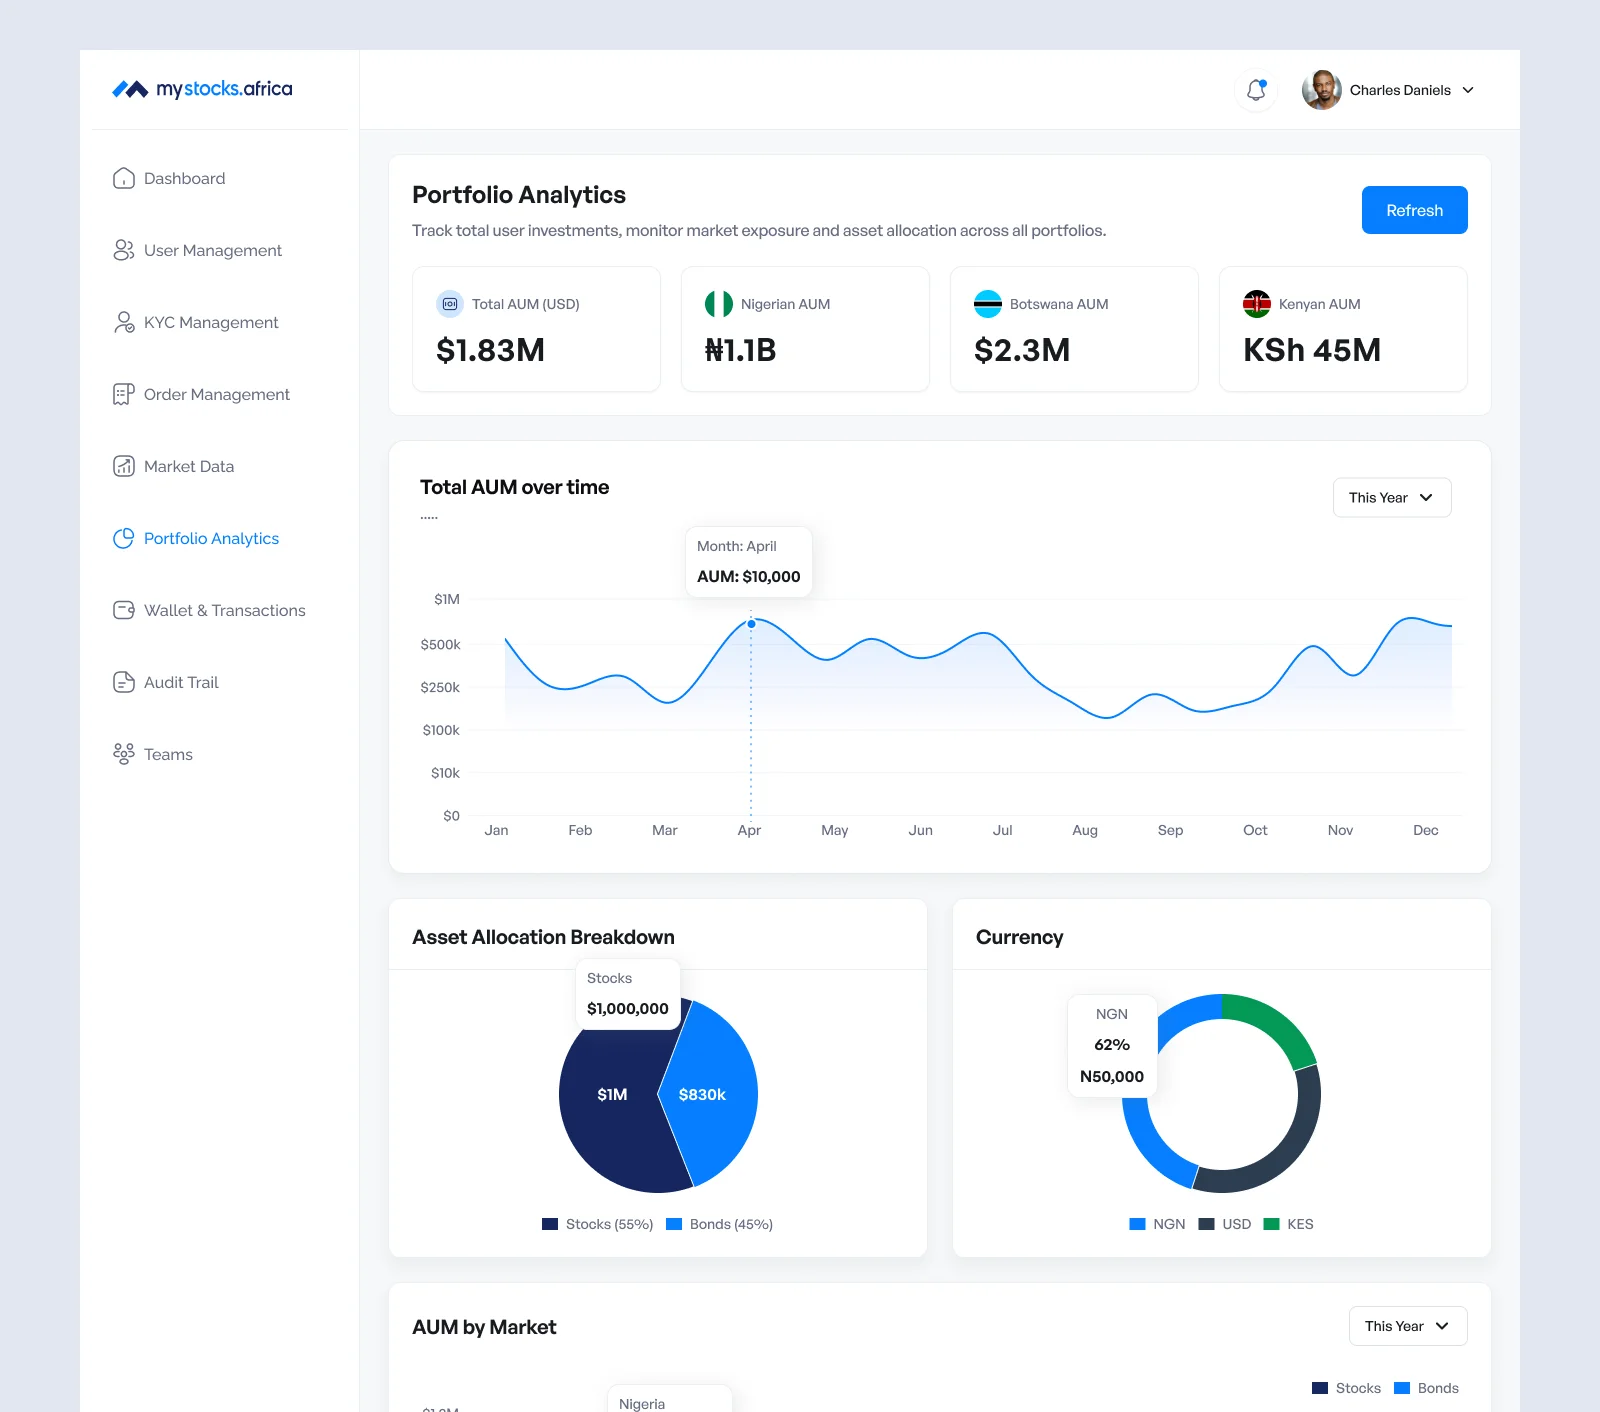Click the AUM by Market heading
Viewport: 1600px width, 1412px height.
pyautogui.click(x=484, y=1327)
